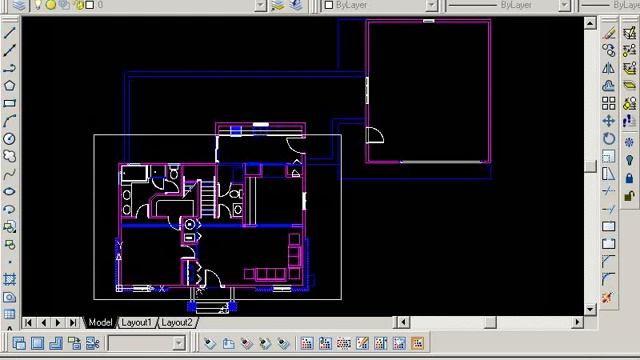Image resolution: width=640 pixels, height=360 pixels.
Task: Switch to the Model tab
Action: tap(100, 322)
